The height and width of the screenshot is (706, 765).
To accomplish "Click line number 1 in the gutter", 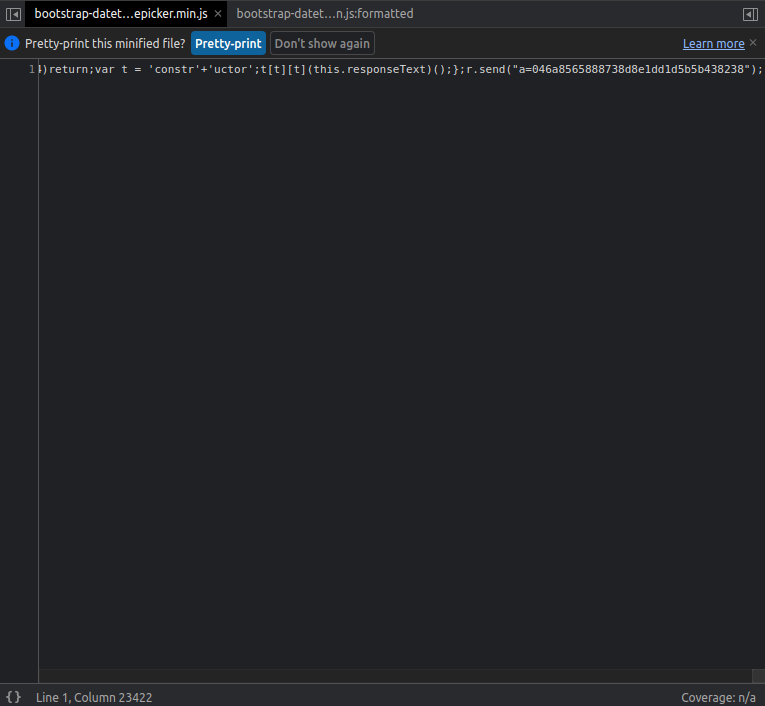I will 32,69.
